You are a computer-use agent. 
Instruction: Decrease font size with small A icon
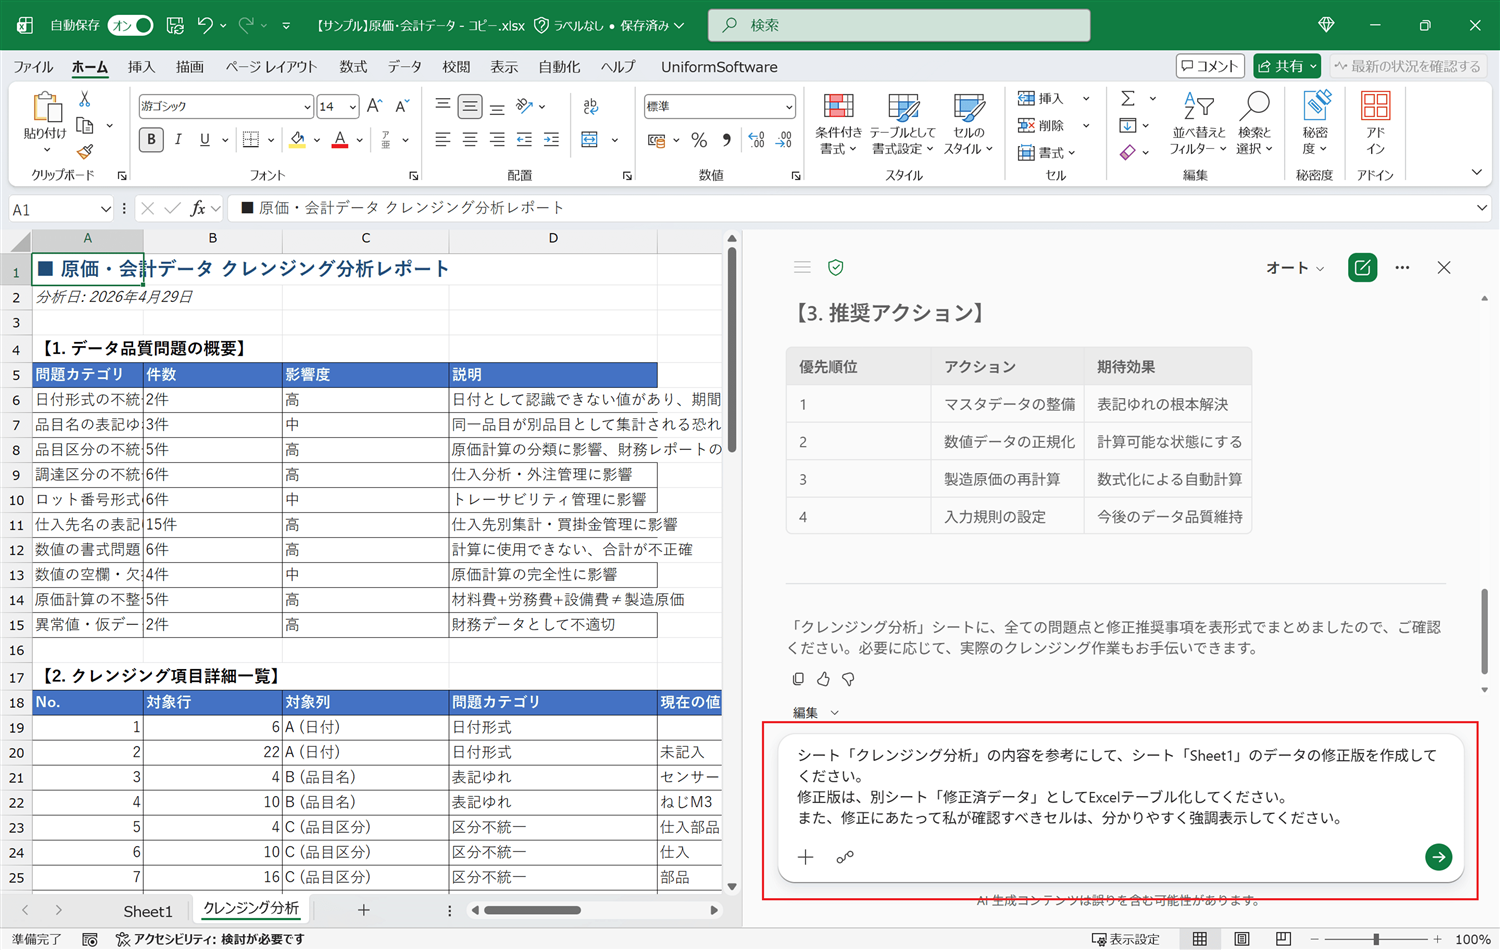pyautogui.click(x=402, y=105)
